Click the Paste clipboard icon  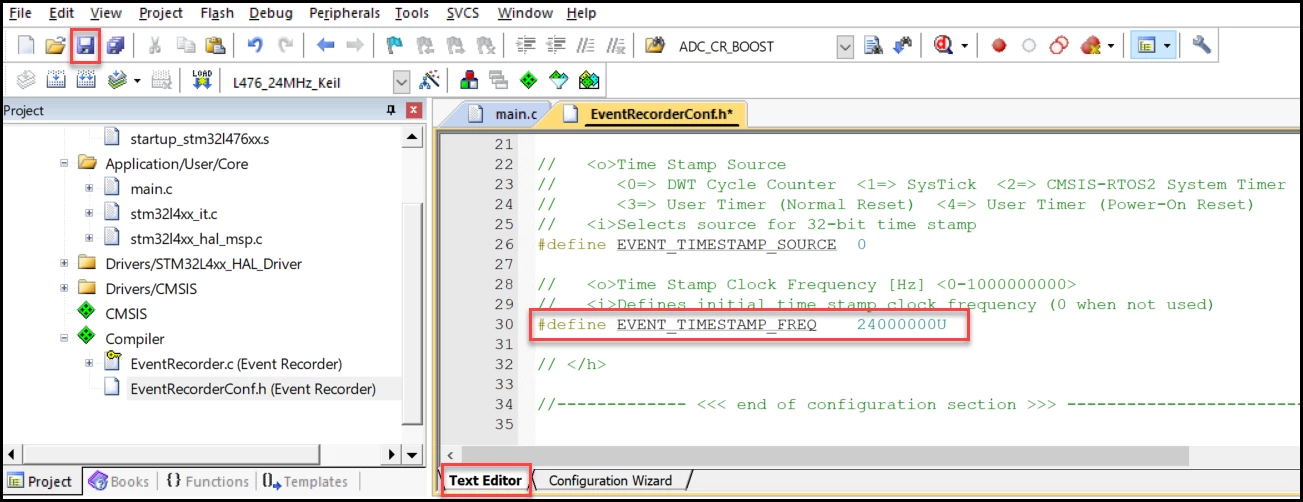point(215,46)
